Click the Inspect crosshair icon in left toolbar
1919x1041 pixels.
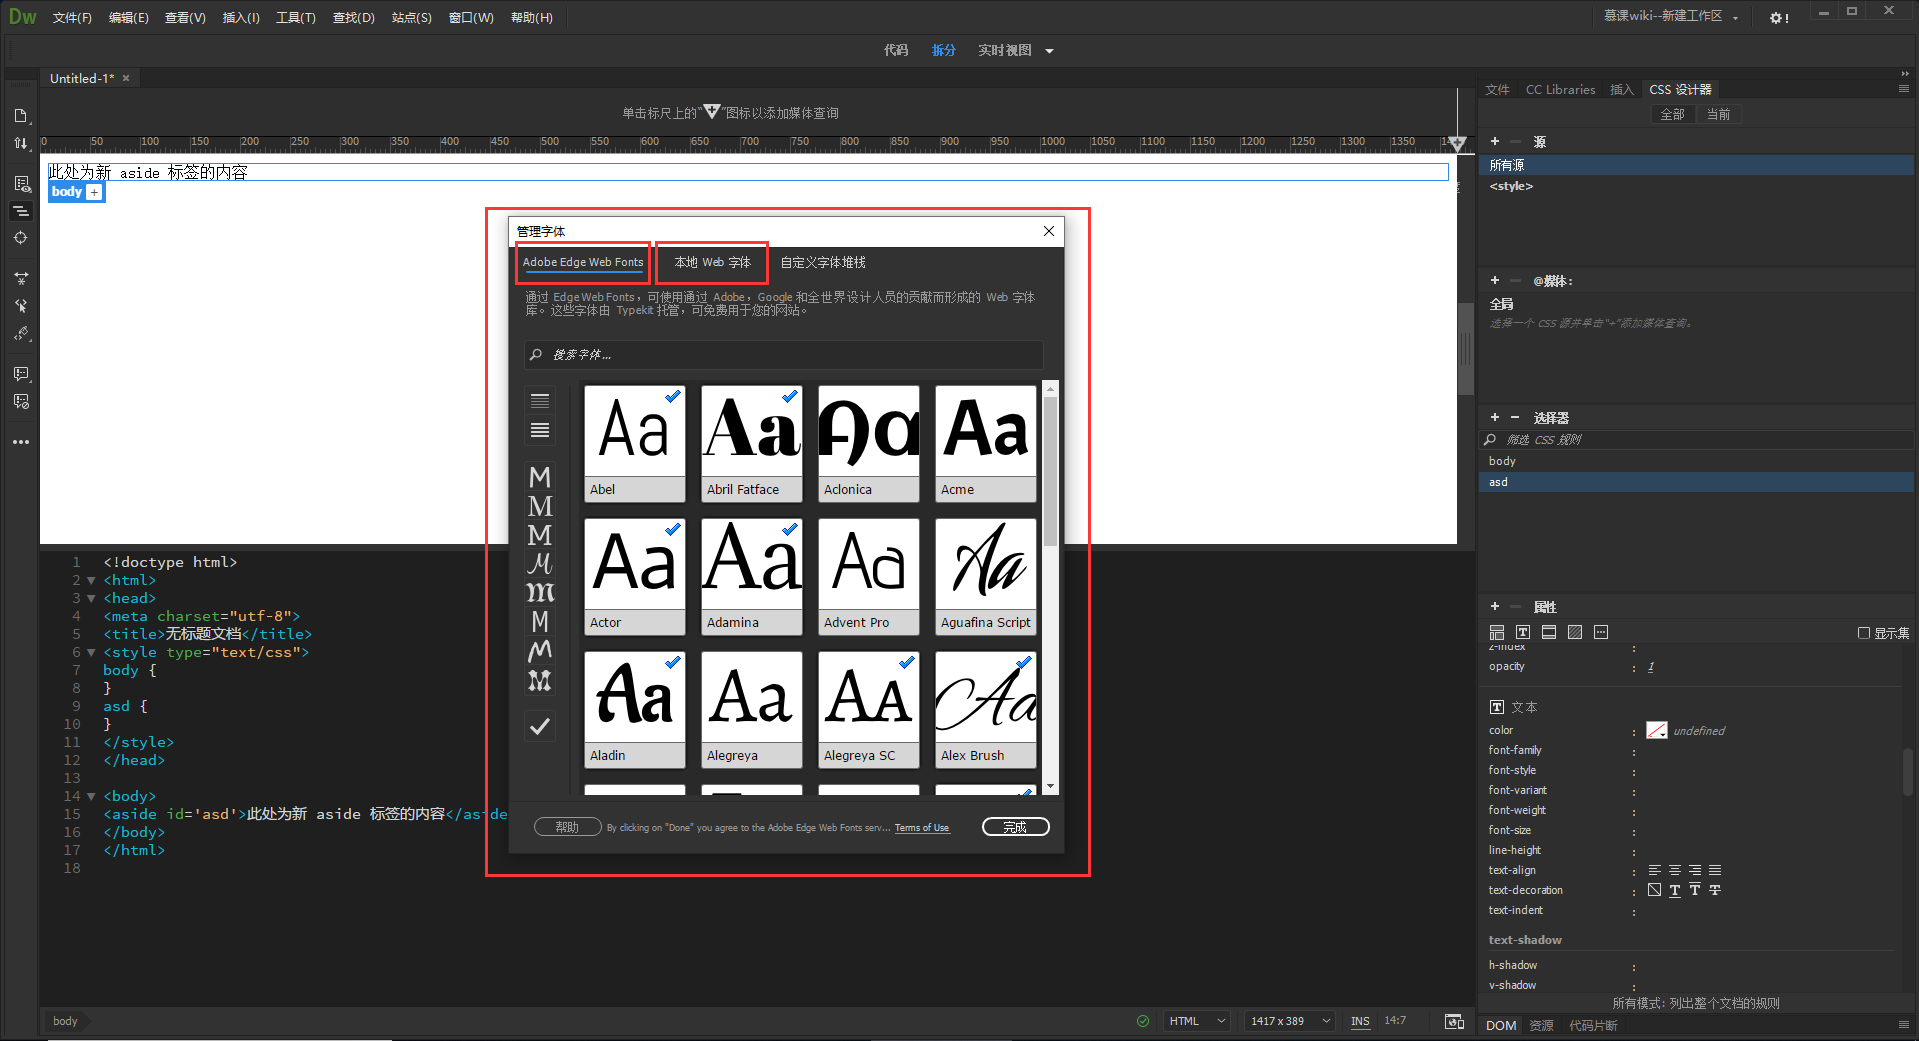coord(20,238)
